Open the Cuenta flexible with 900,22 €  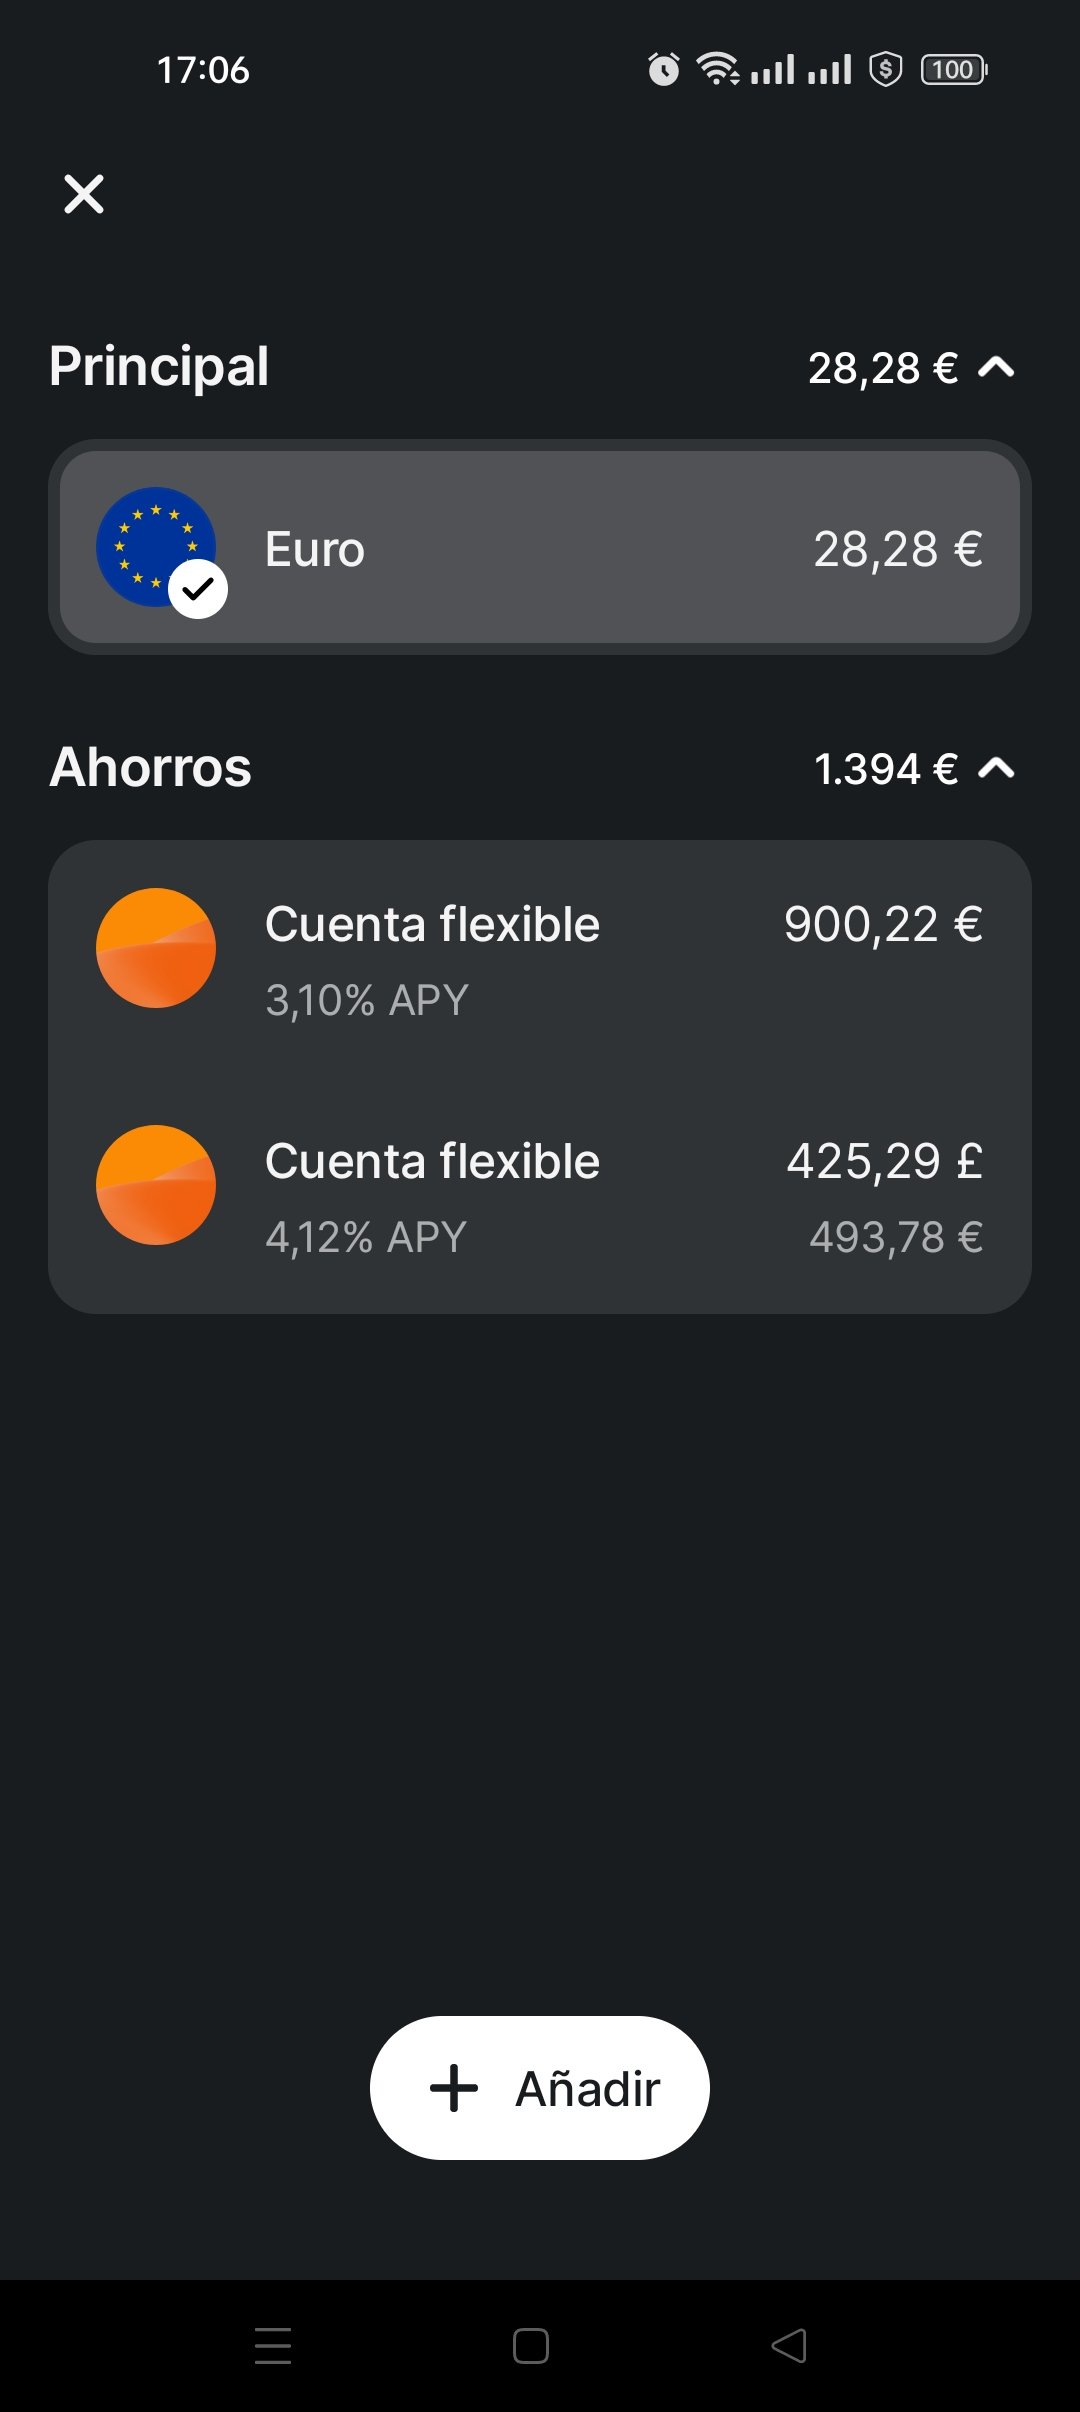(x=540, y=958)
